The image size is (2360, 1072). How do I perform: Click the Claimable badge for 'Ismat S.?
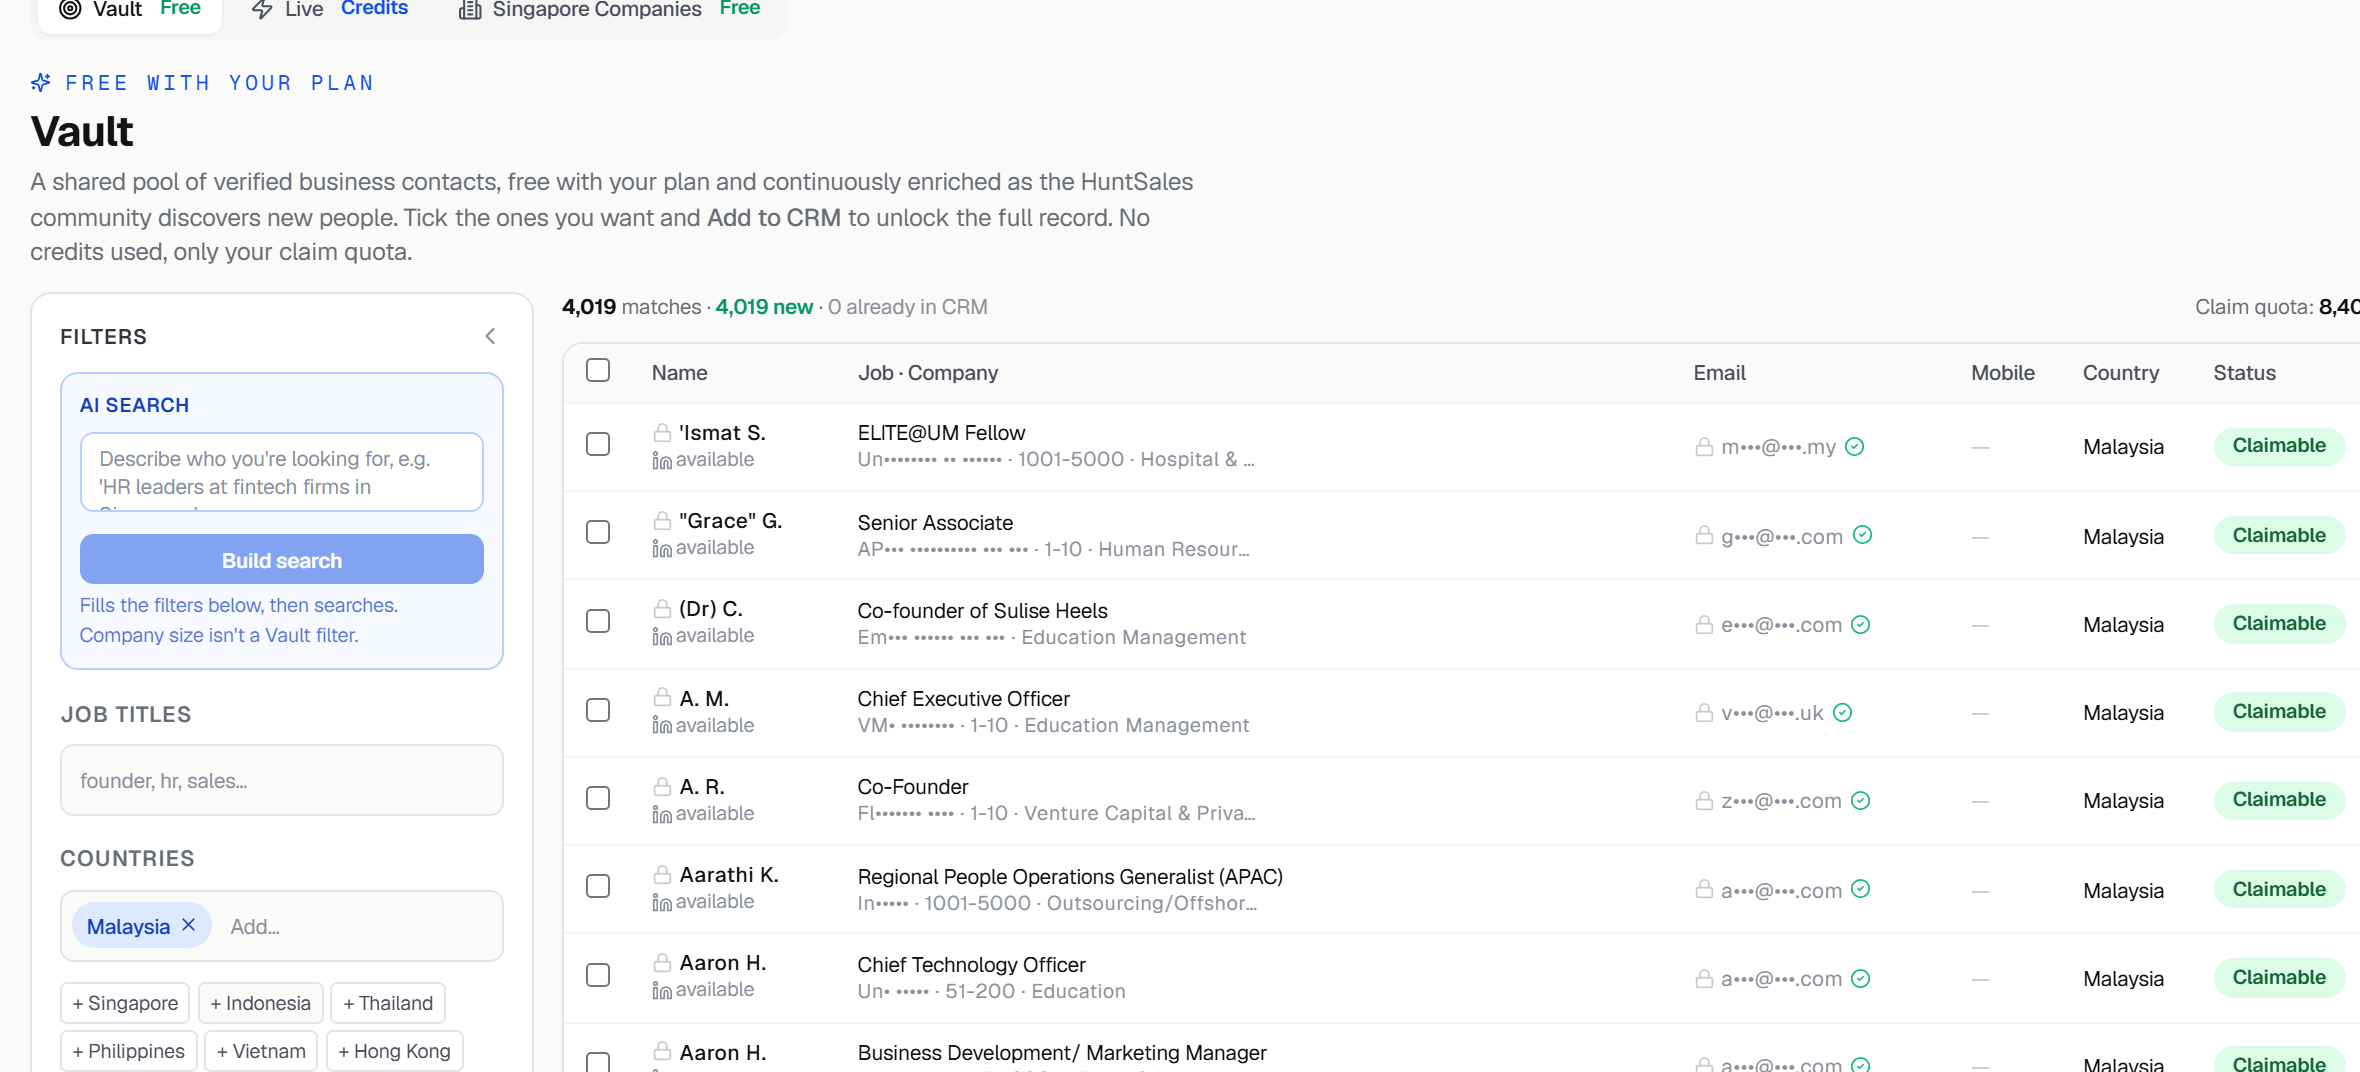coord(2279,446)
